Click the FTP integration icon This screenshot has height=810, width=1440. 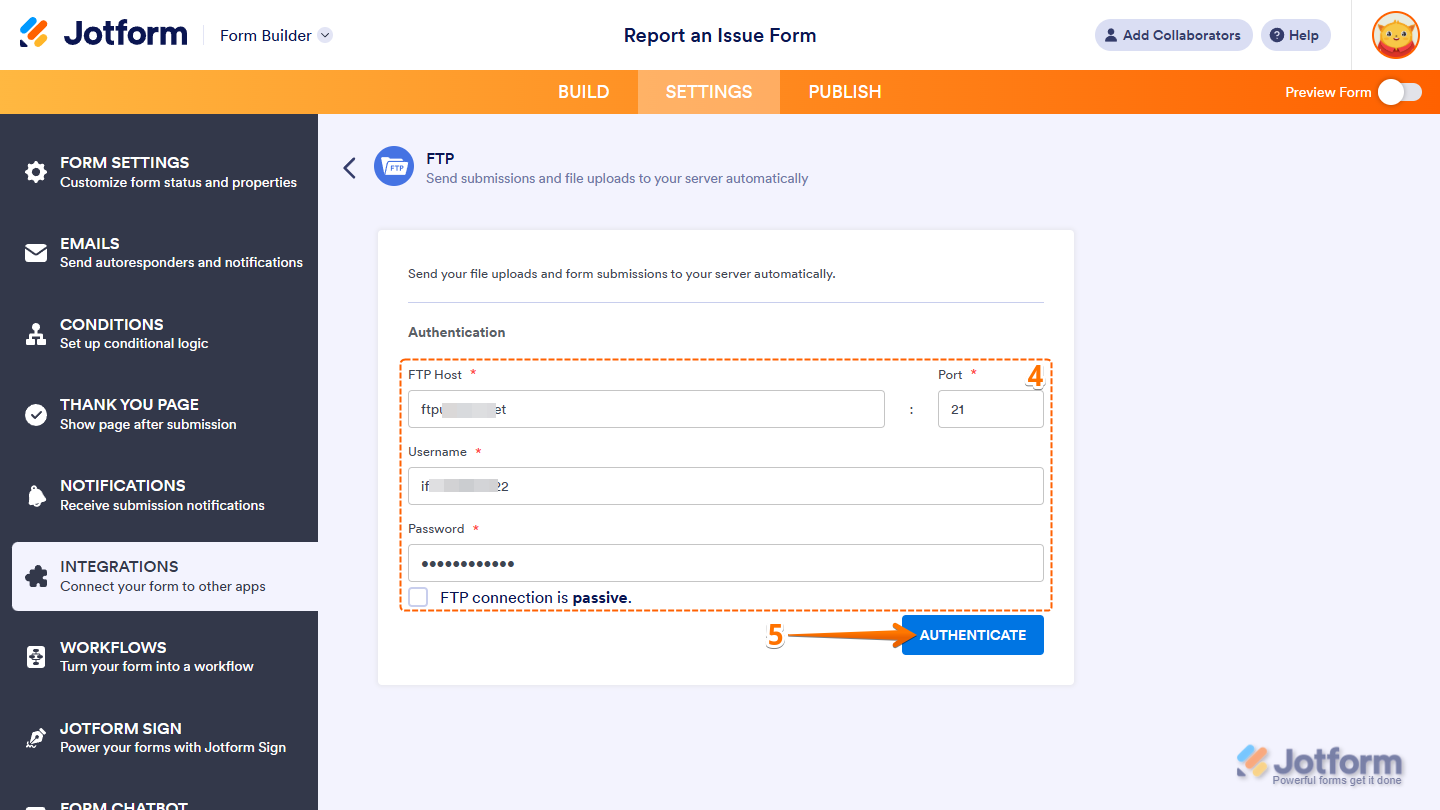tap(394, 166)
